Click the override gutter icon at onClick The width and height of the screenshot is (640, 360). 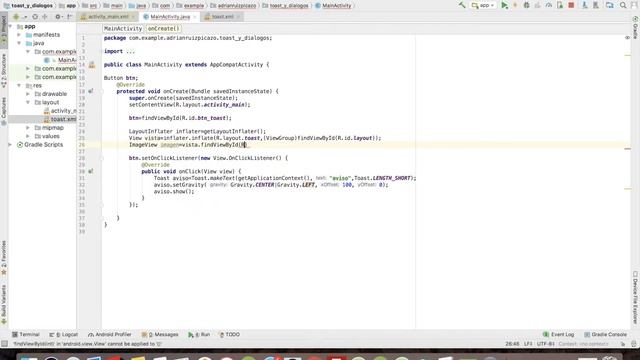(91, 171)
